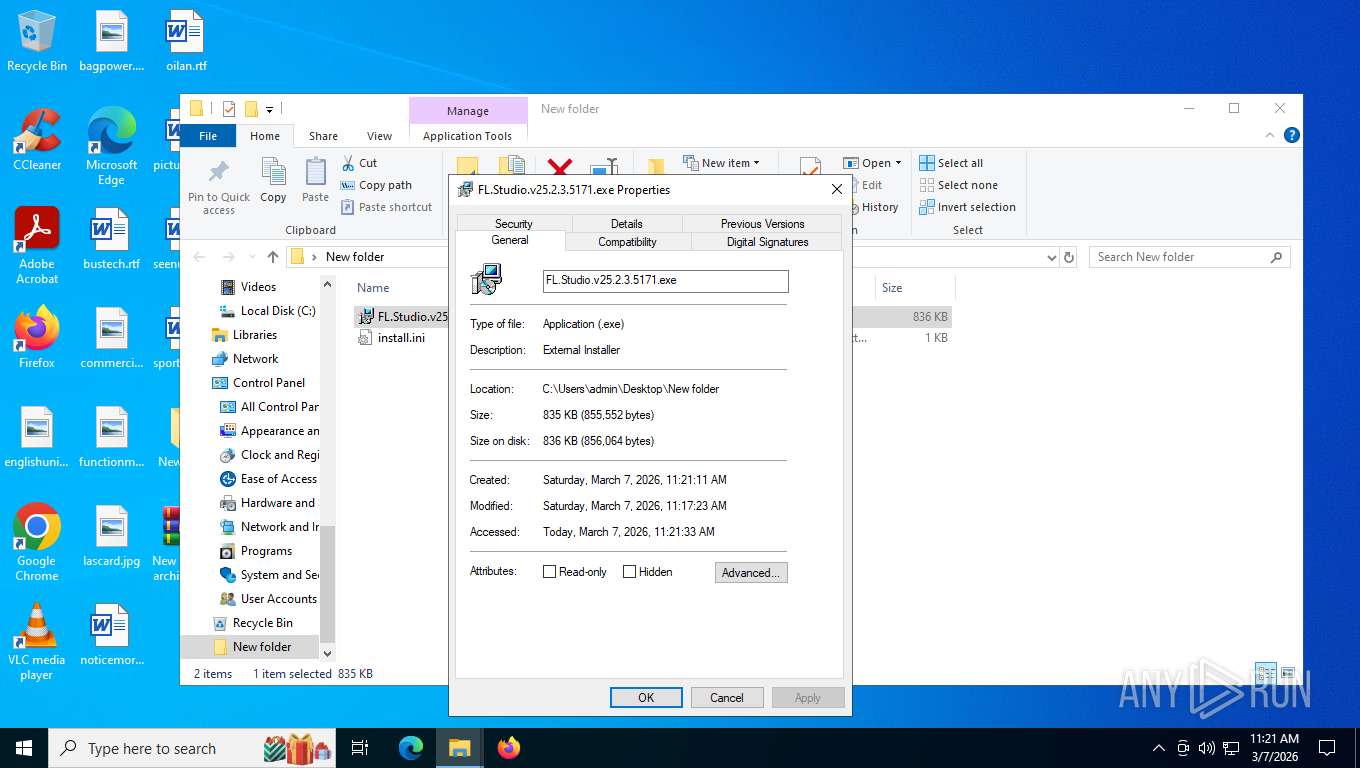Viewport: 1360px width, 768px height.
Task: Open notification center icon
Action: pyautogui.click(x=1327, y=748)
